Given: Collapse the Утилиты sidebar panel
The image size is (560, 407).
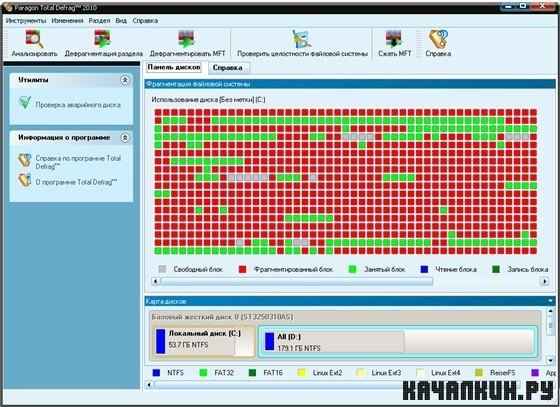Looking at the screenshot, I should point(125,80).
